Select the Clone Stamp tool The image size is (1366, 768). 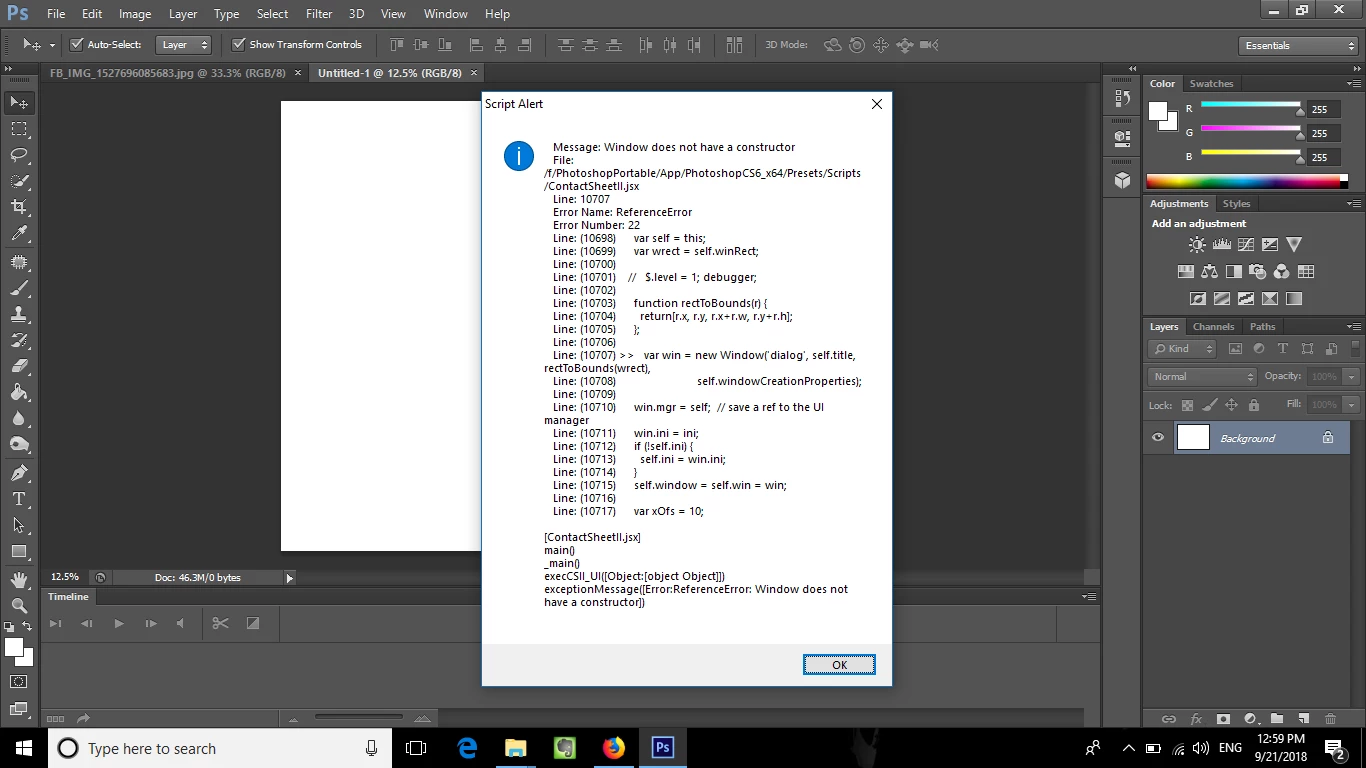pyautogui.click(x=19, y=314)
